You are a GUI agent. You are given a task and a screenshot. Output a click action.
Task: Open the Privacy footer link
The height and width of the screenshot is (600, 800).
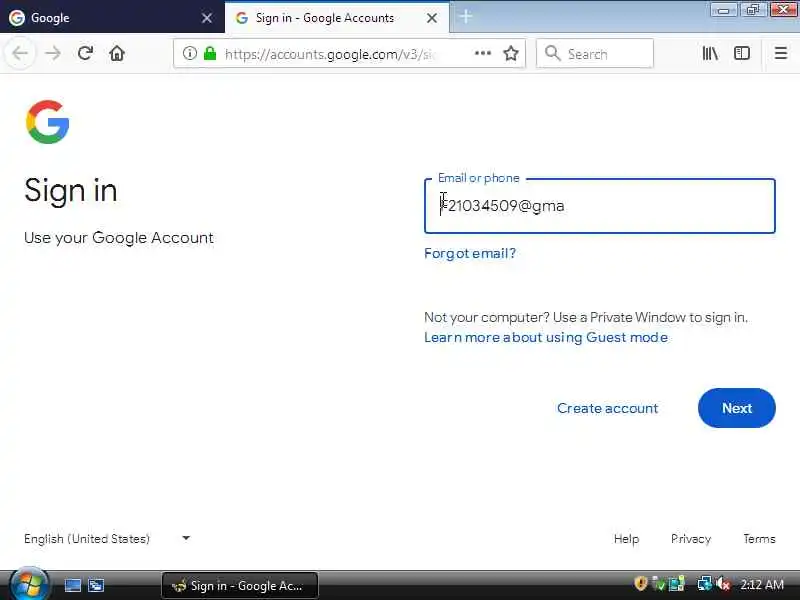tap(691, 539)
